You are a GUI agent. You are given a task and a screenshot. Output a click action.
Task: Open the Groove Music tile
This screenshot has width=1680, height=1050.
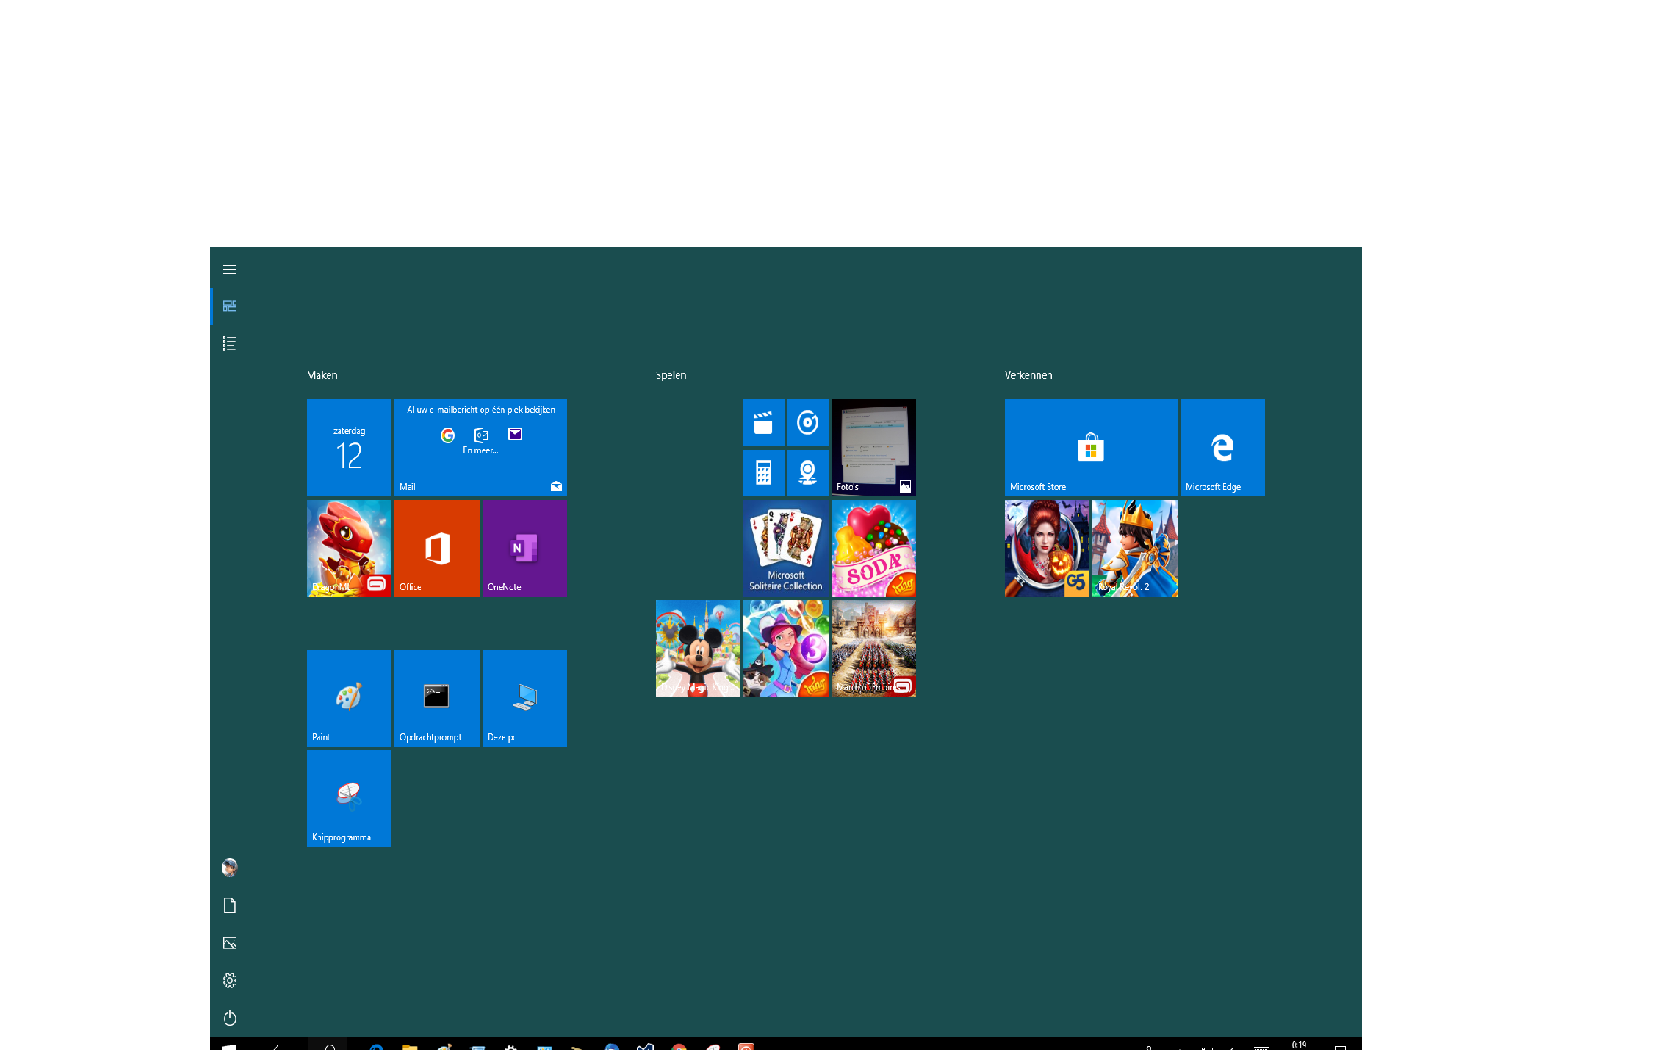[807, 423]
